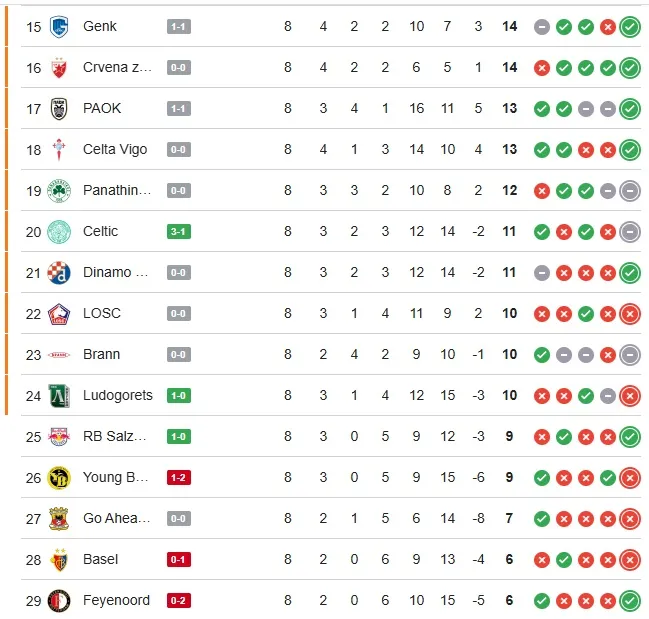The height and width of the screenshot is (619, 649).
Task: Click Dinamo's first grey draw form icon
Action: click(x=542, y=272)
